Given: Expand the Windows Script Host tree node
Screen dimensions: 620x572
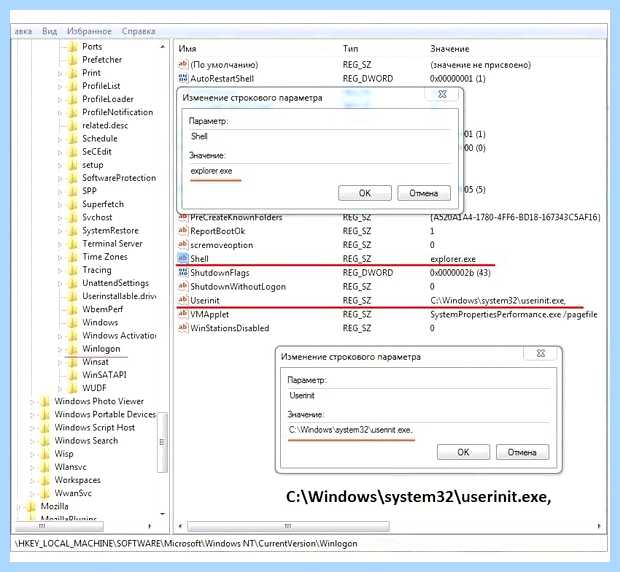Looking at the screenshot, I should pyautogui.click(x=33, y=428).
